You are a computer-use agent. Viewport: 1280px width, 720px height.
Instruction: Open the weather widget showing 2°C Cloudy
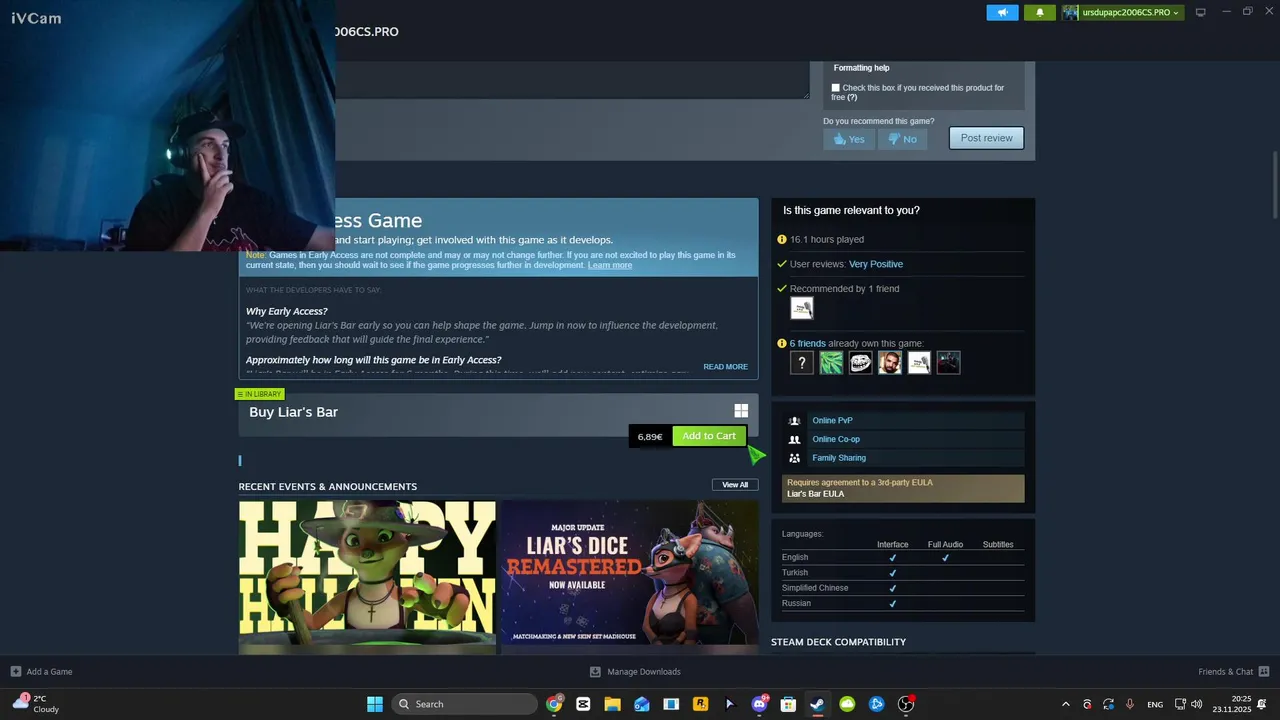point(37,704)
